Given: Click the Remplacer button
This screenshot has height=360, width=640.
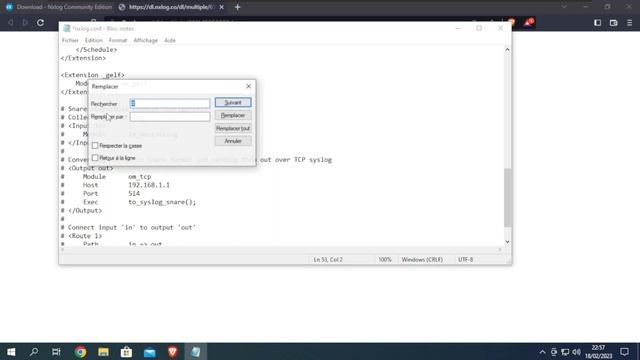Looking at the screenshot, I should (233, 116).
